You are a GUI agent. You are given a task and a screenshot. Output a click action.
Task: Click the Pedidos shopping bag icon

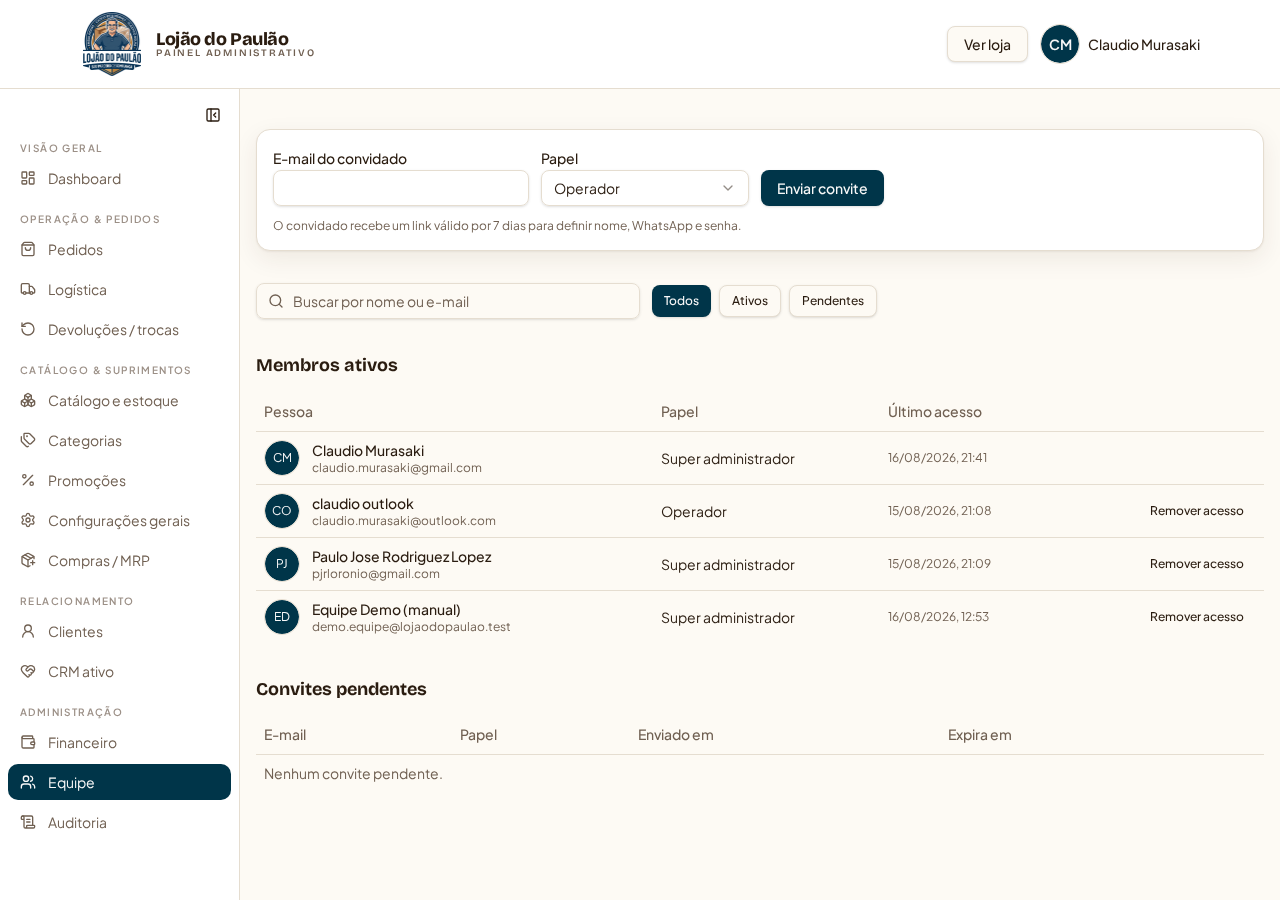tap(28, 249)
